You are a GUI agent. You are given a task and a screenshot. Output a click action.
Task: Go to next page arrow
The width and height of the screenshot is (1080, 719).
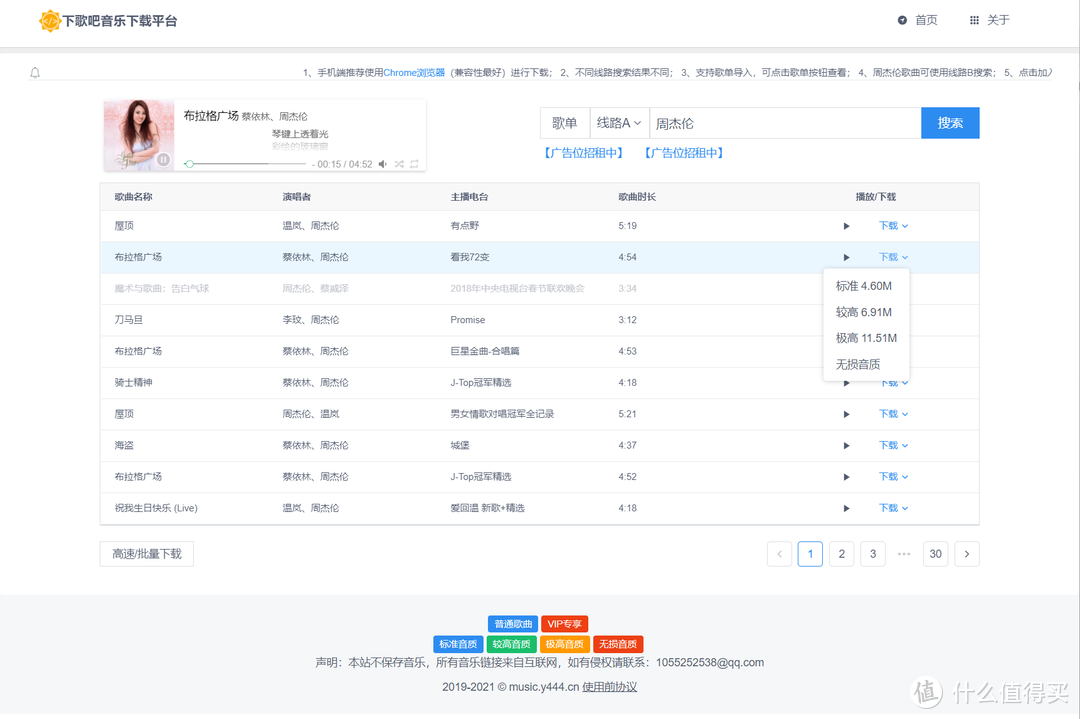pyautogui.click(x=967, y=554)
